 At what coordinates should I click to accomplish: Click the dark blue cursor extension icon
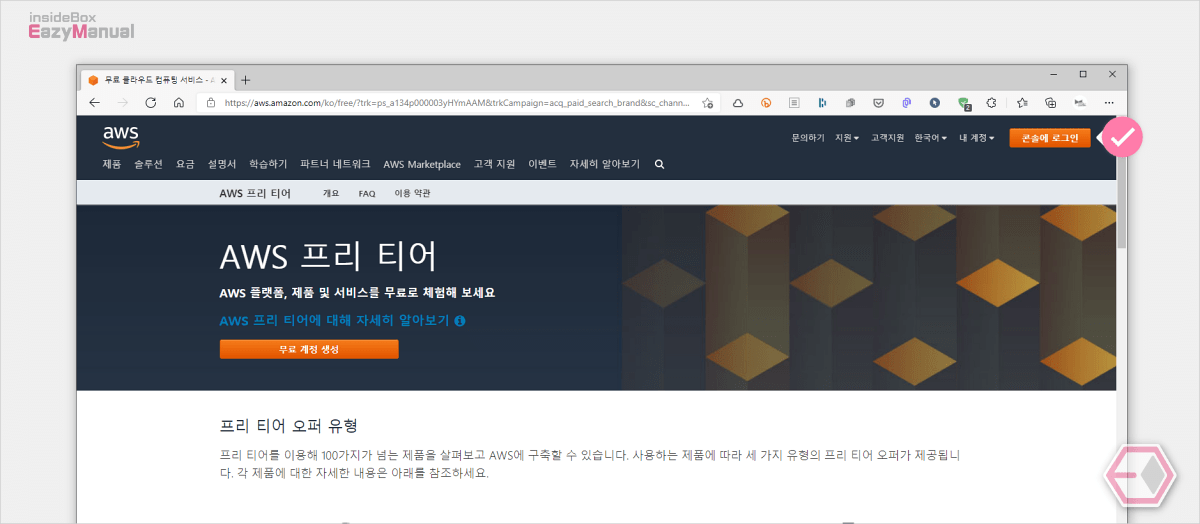[934, 102]
